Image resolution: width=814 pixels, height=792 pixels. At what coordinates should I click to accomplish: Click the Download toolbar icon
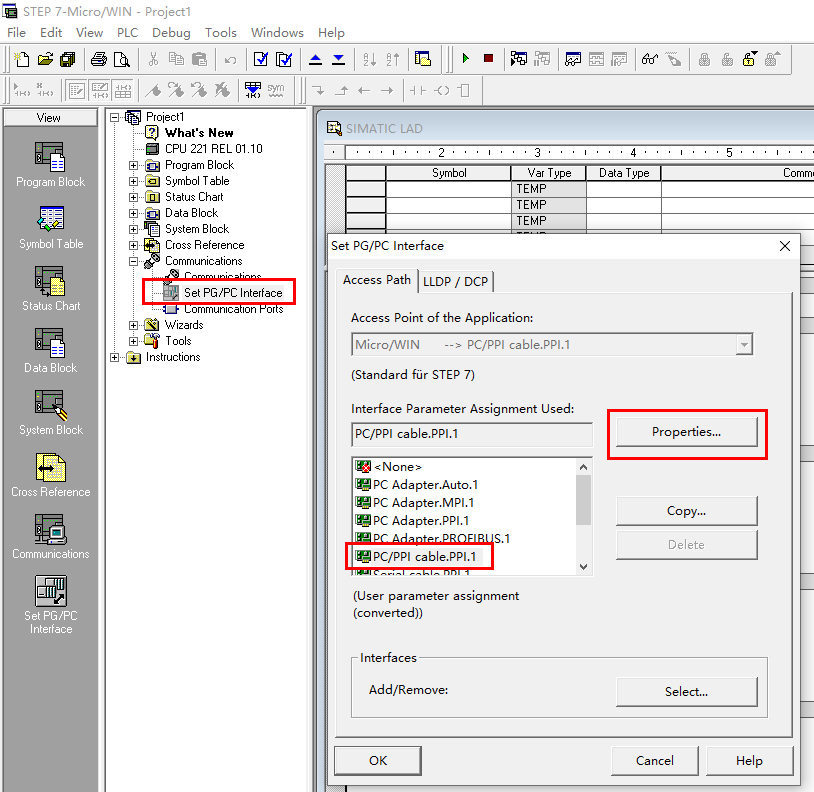pos(338,59)
